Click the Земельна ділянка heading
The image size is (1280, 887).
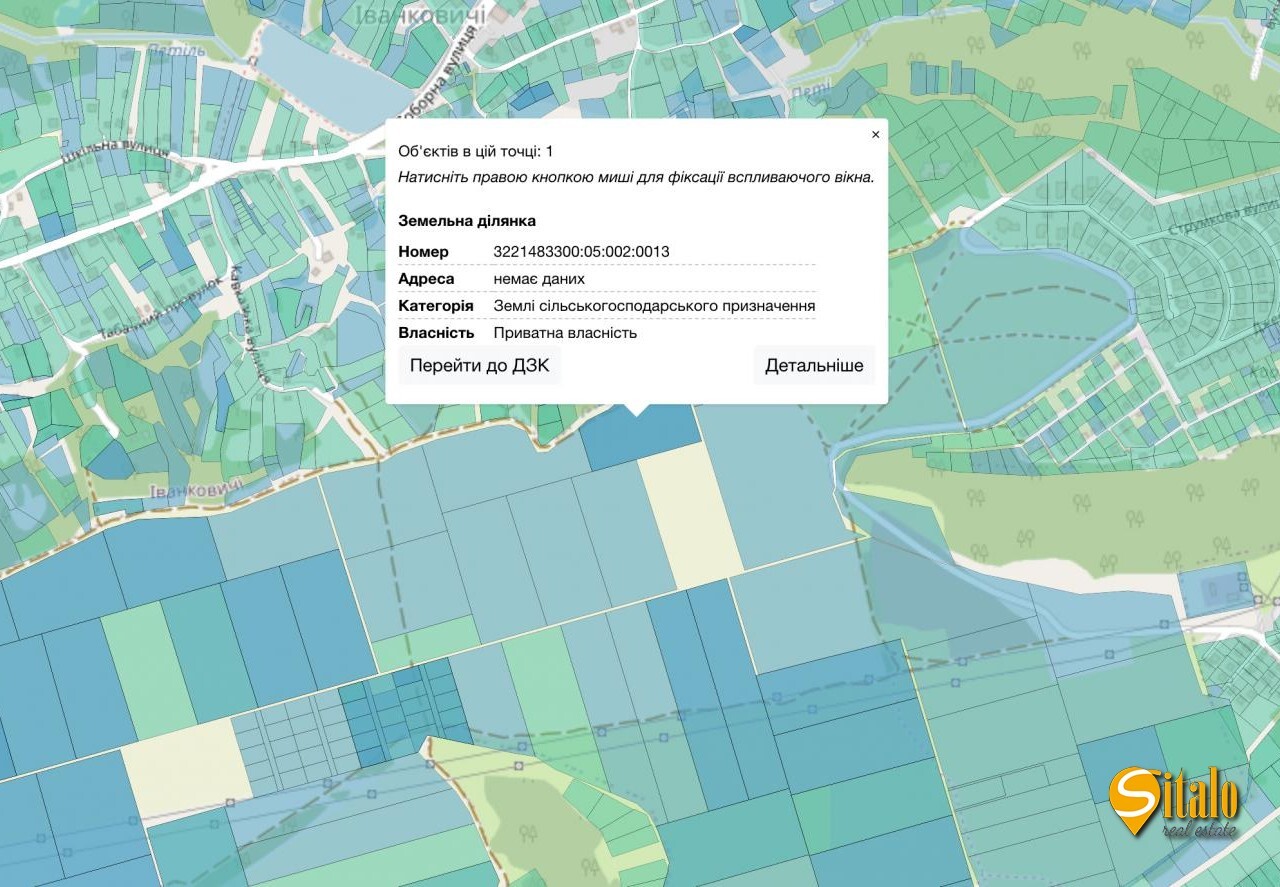pos(467,221)
